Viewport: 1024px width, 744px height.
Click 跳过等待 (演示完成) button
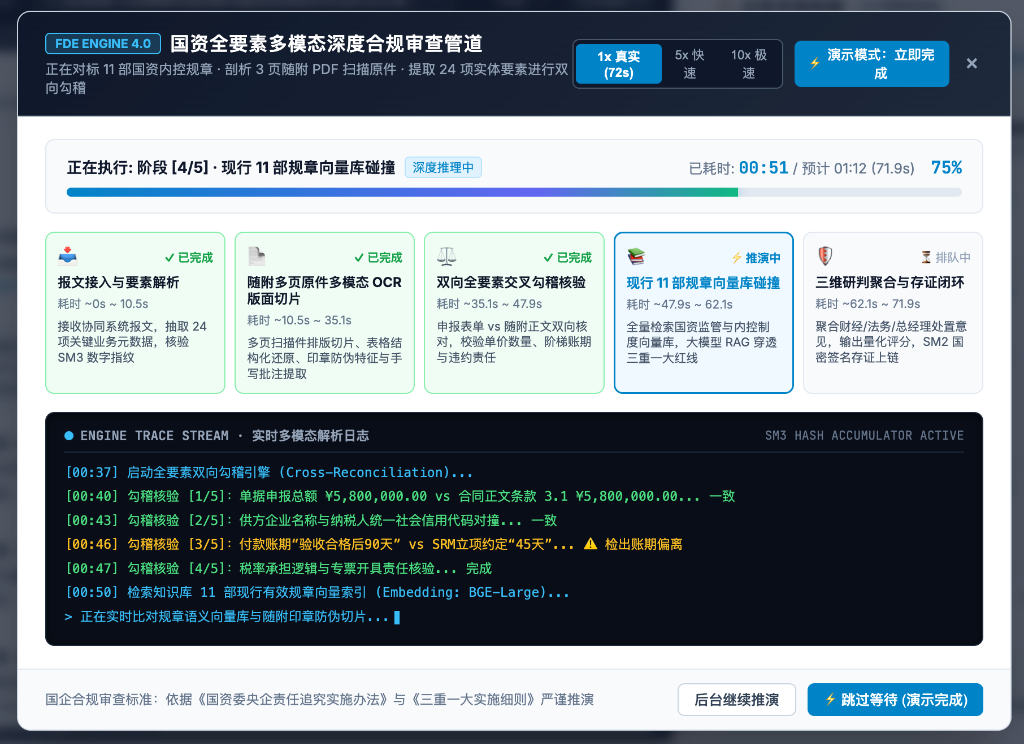pyautogui.click(x=895, y=700)
